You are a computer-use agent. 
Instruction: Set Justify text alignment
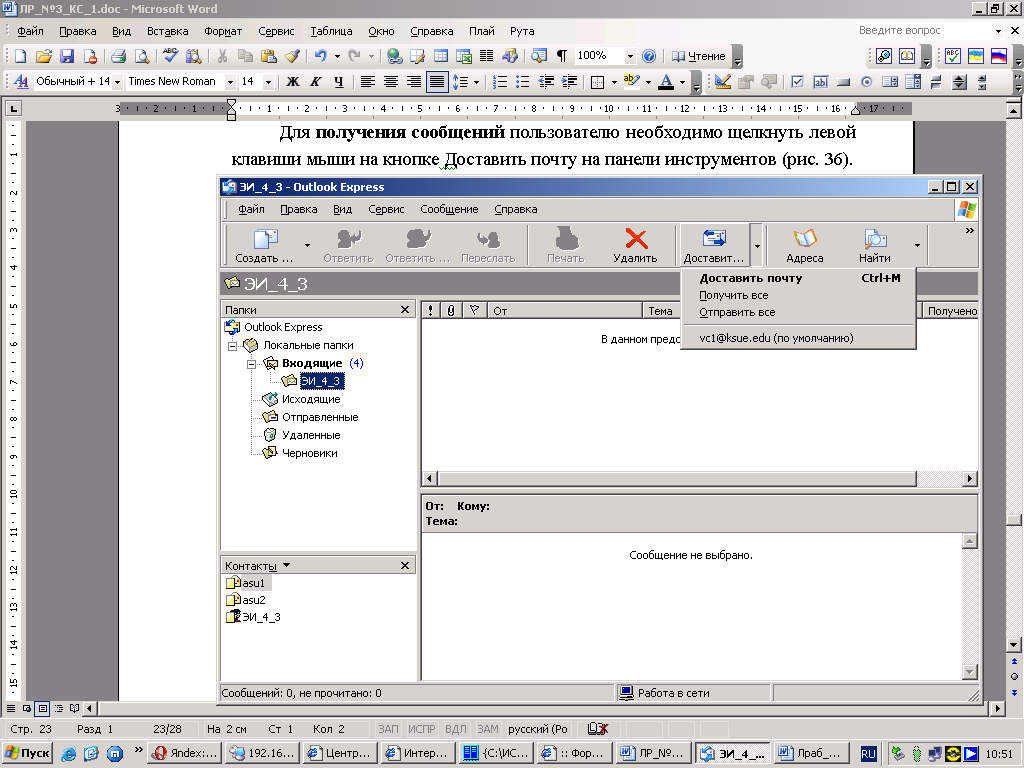point(436,82)
